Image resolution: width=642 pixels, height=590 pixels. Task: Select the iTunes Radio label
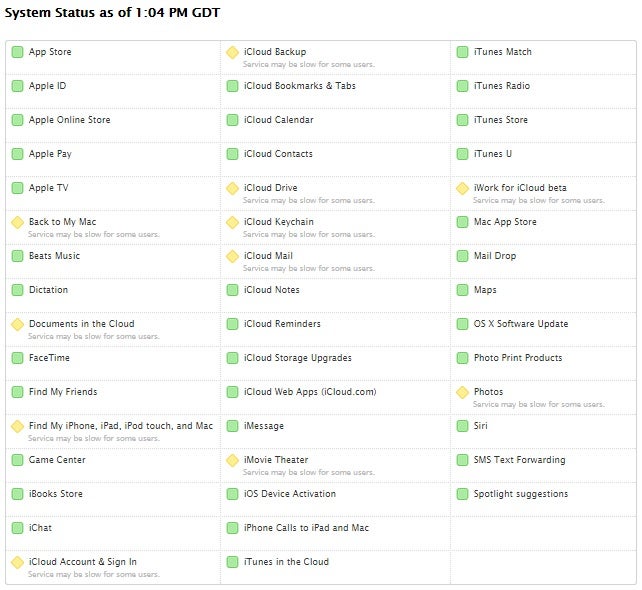coord(502,86)
